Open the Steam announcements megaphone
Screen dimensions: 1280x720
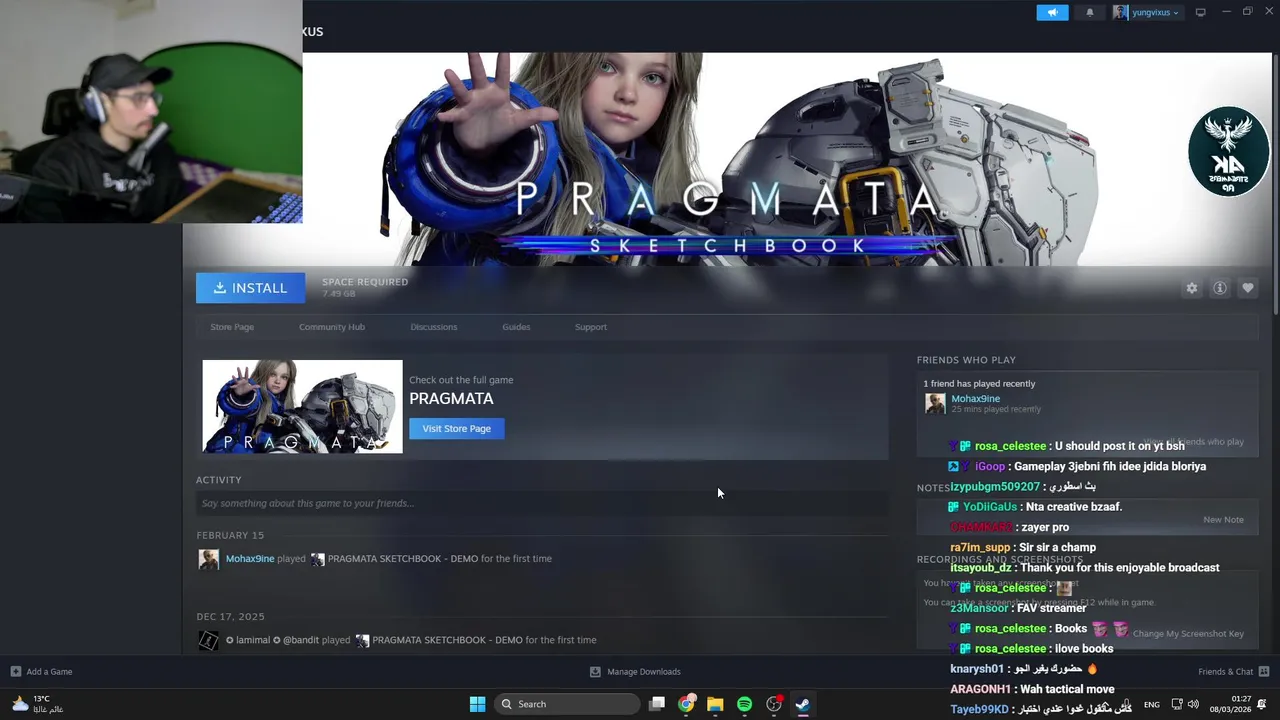click(1051, 12)
